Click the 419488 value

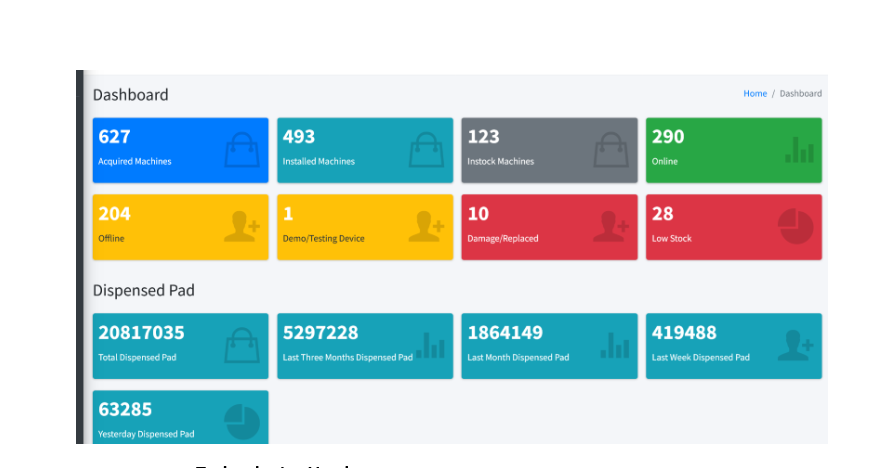[684, 332]
